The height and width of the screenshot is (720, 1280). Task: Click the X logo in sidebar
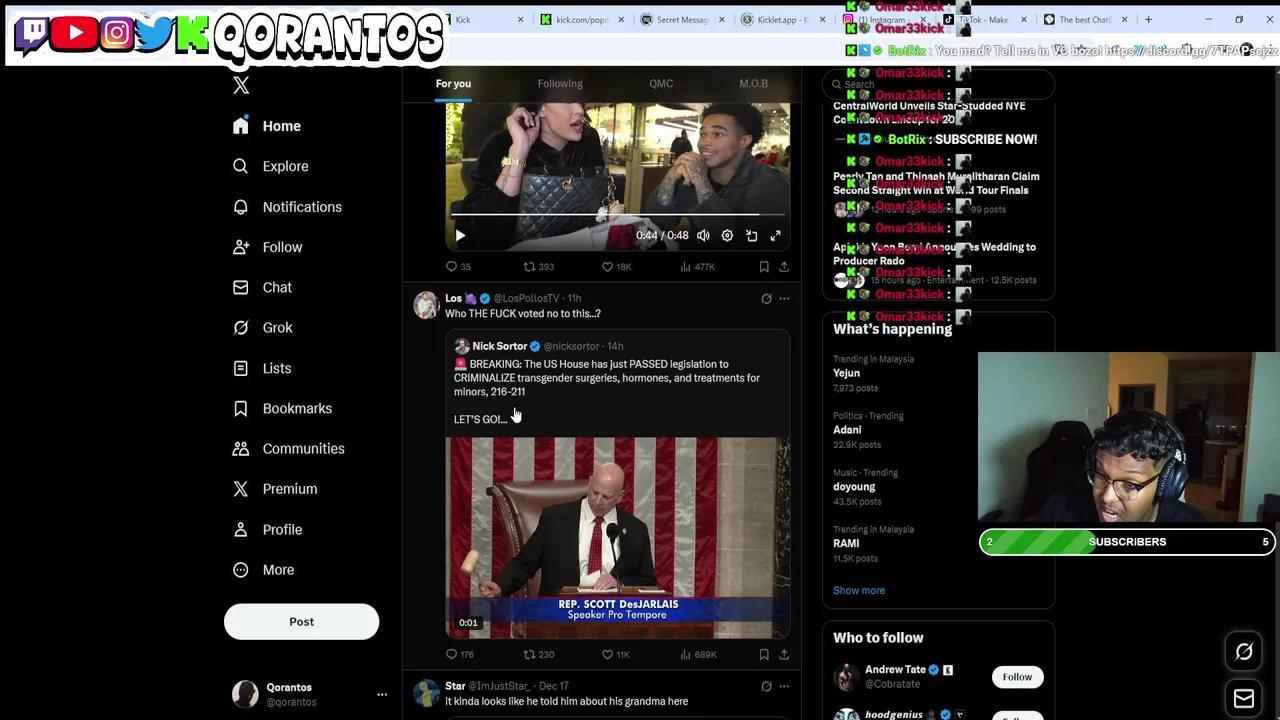[x=241, y=86]
